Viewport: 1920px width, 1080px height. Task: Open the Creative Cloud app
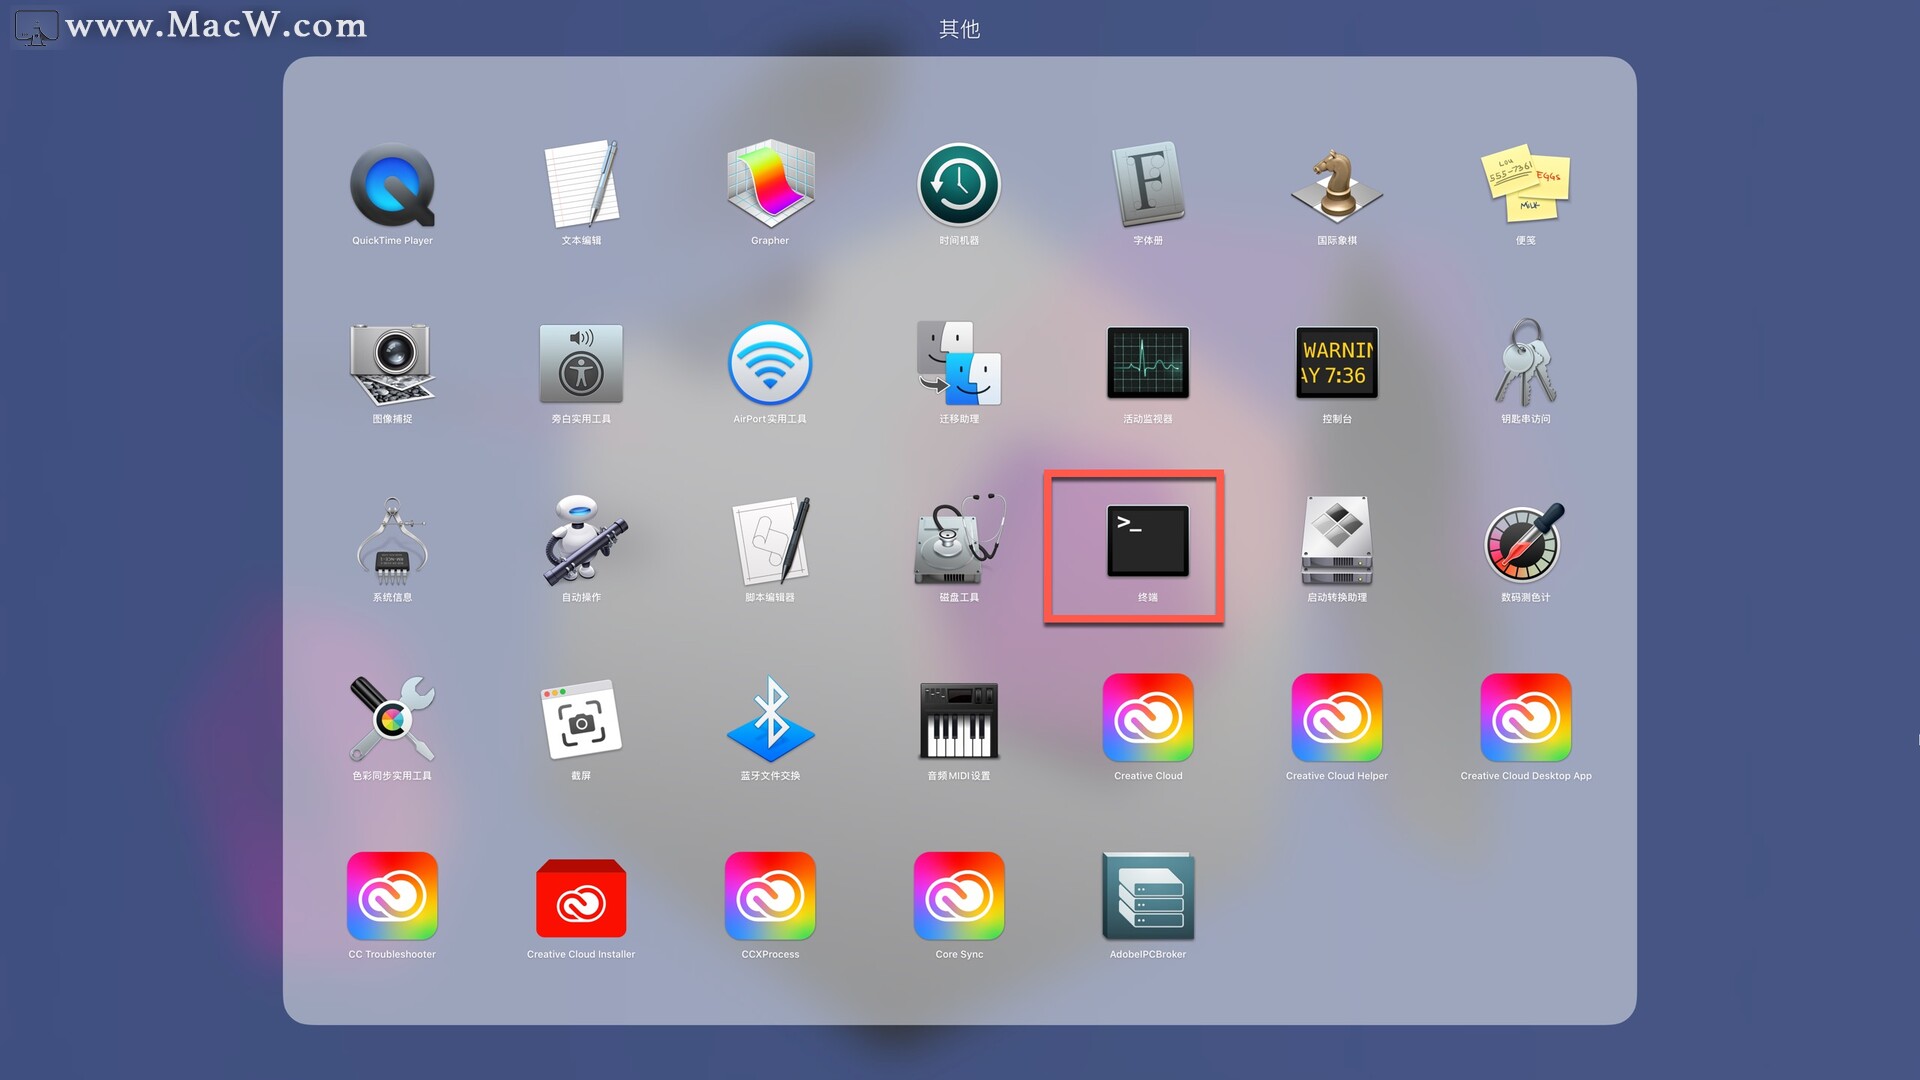[1148, 718]
